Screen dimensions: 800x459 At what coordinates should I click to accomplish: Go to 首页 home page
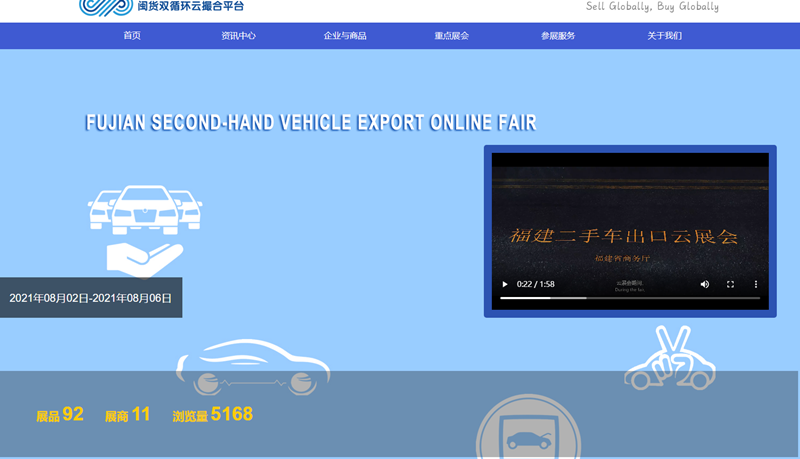tap(132, 36)
